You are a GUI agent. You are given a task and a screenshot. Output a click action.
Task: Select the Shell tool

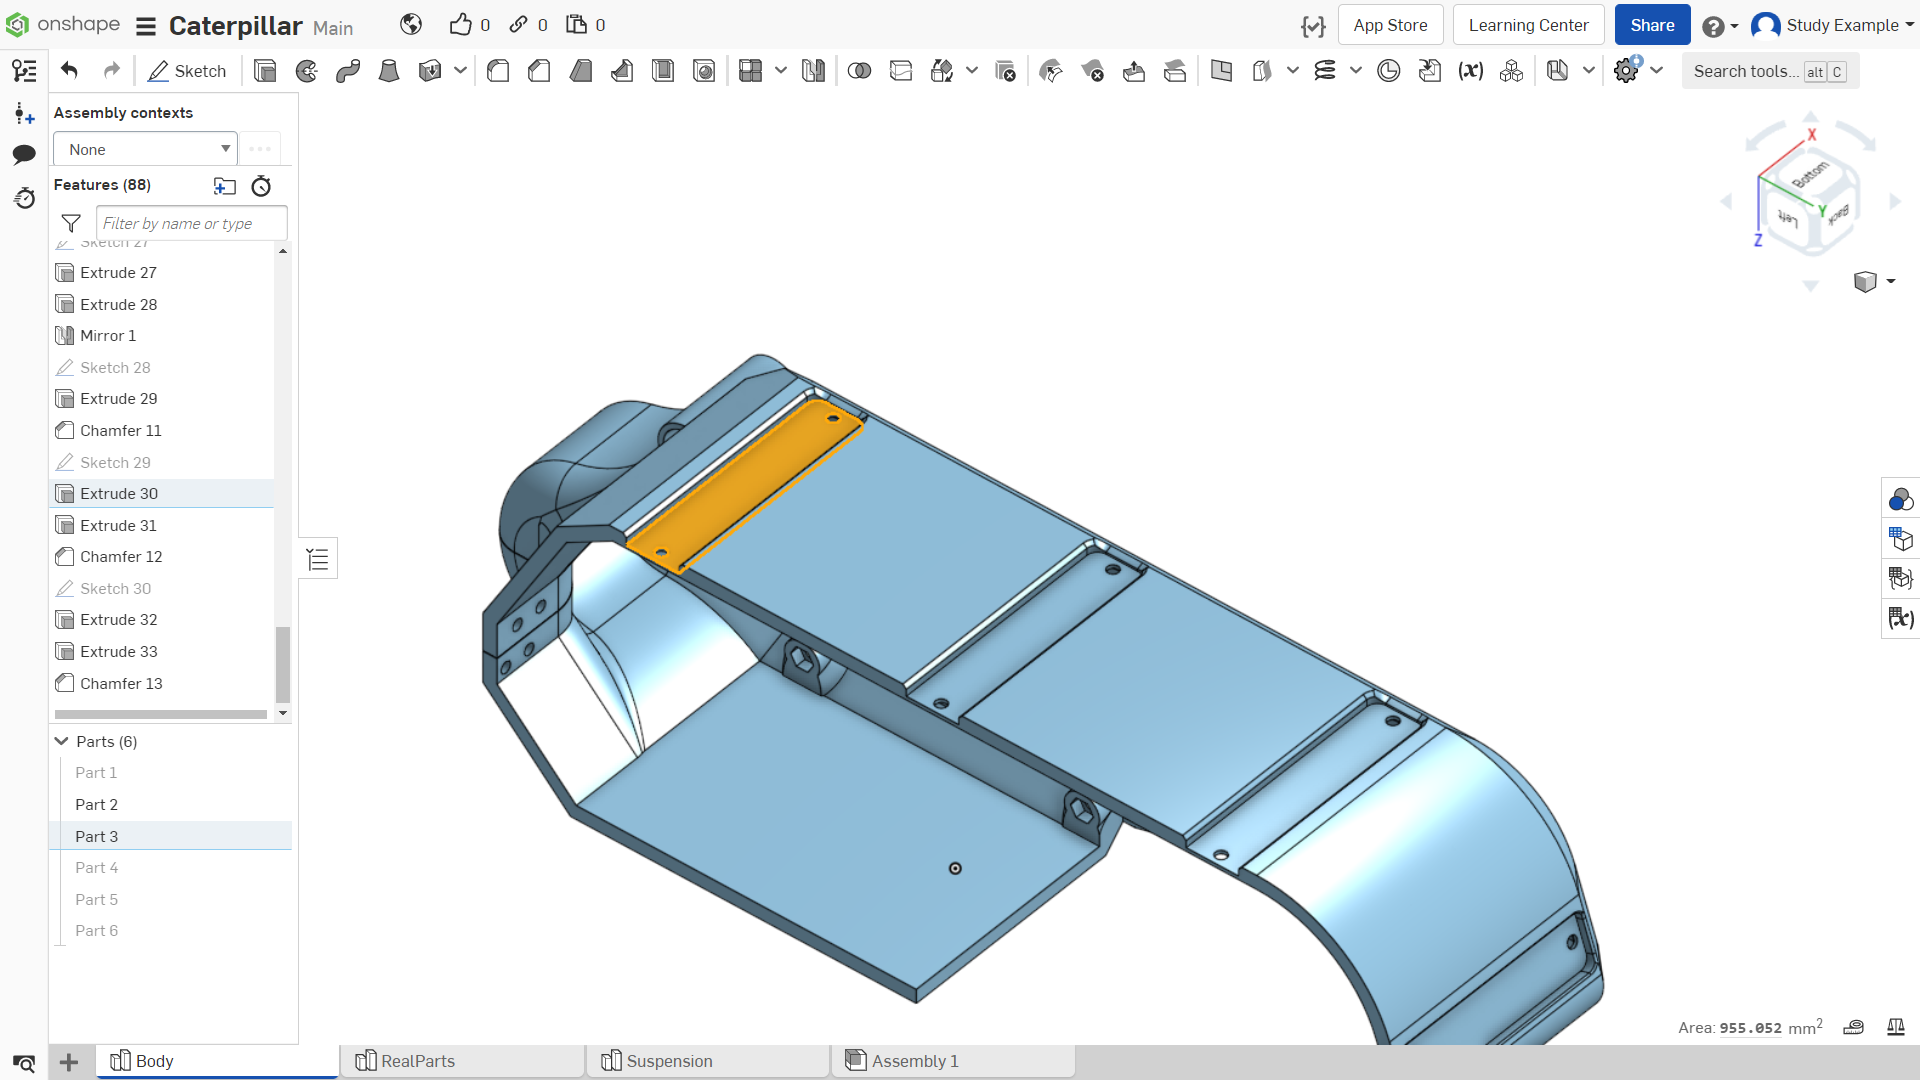(663, 71)
